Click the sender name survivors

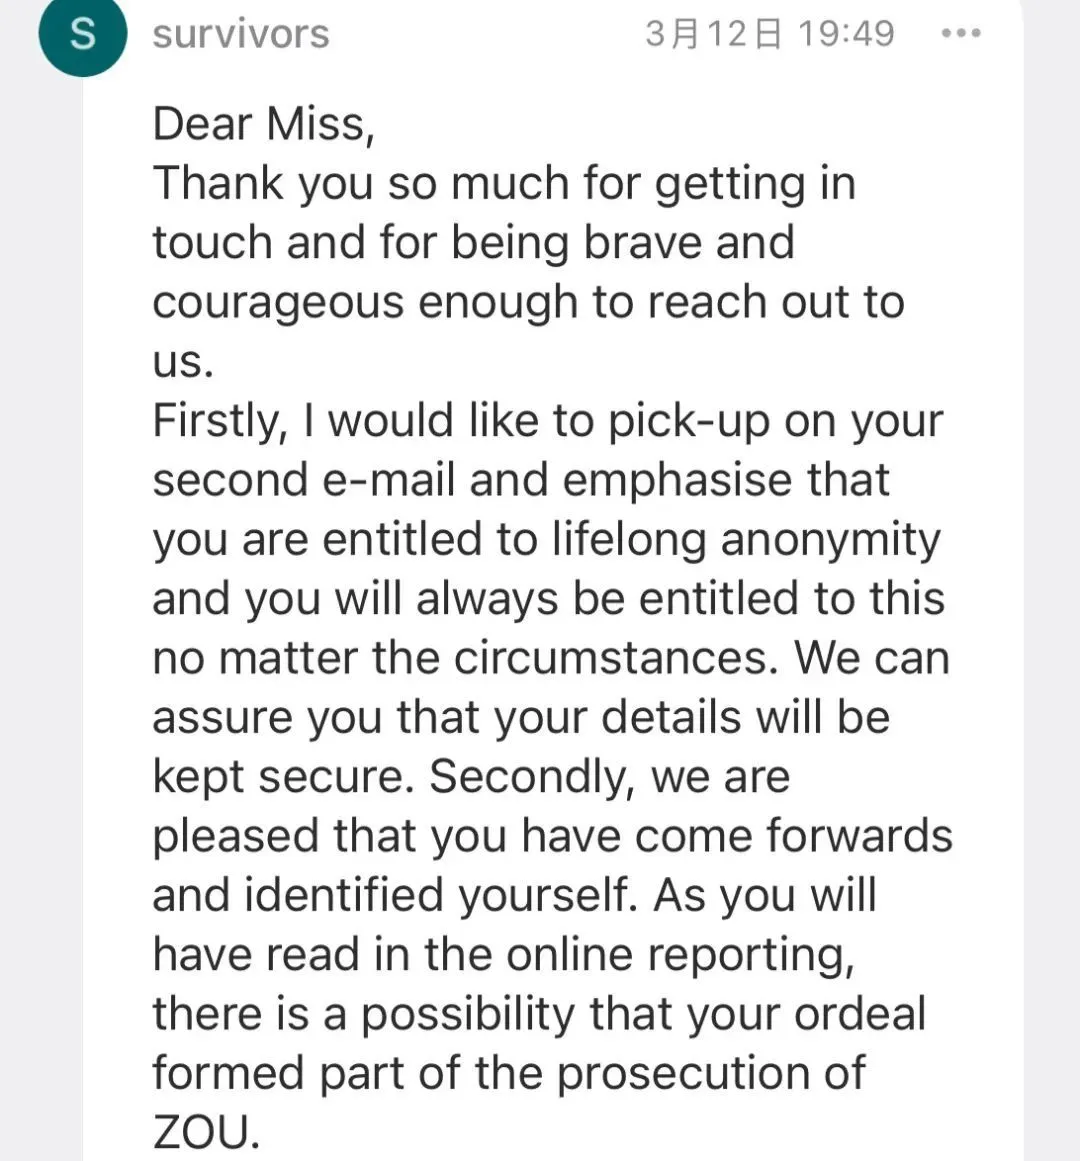[x=241, y=34]
